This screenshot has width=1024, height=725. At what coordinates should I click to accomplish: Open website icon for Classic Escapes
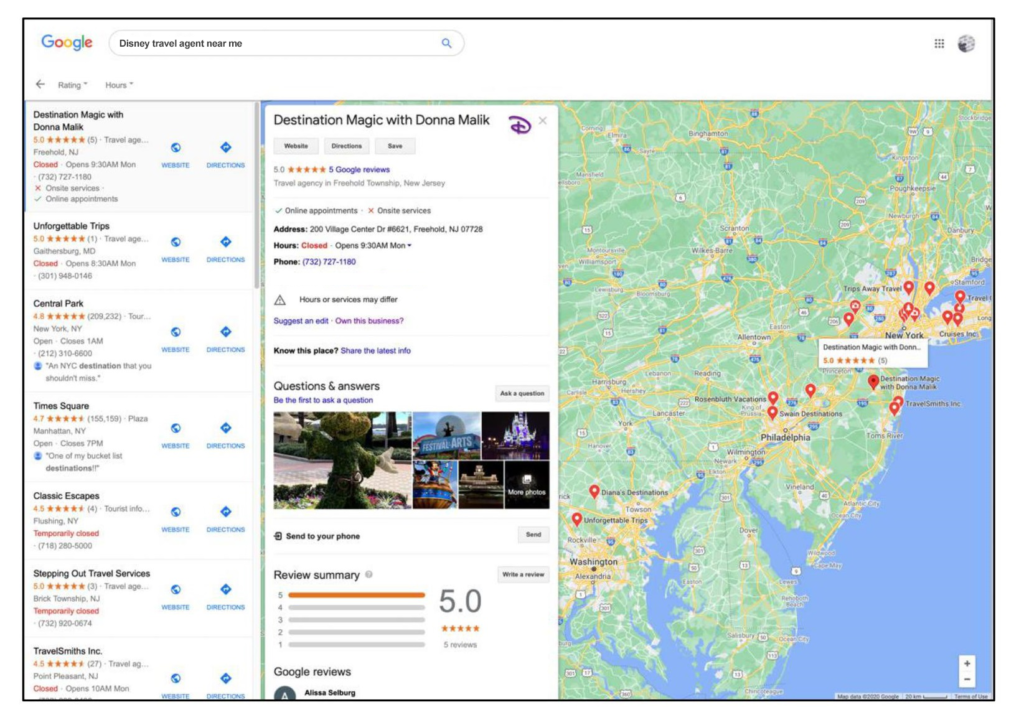point(176,512)
